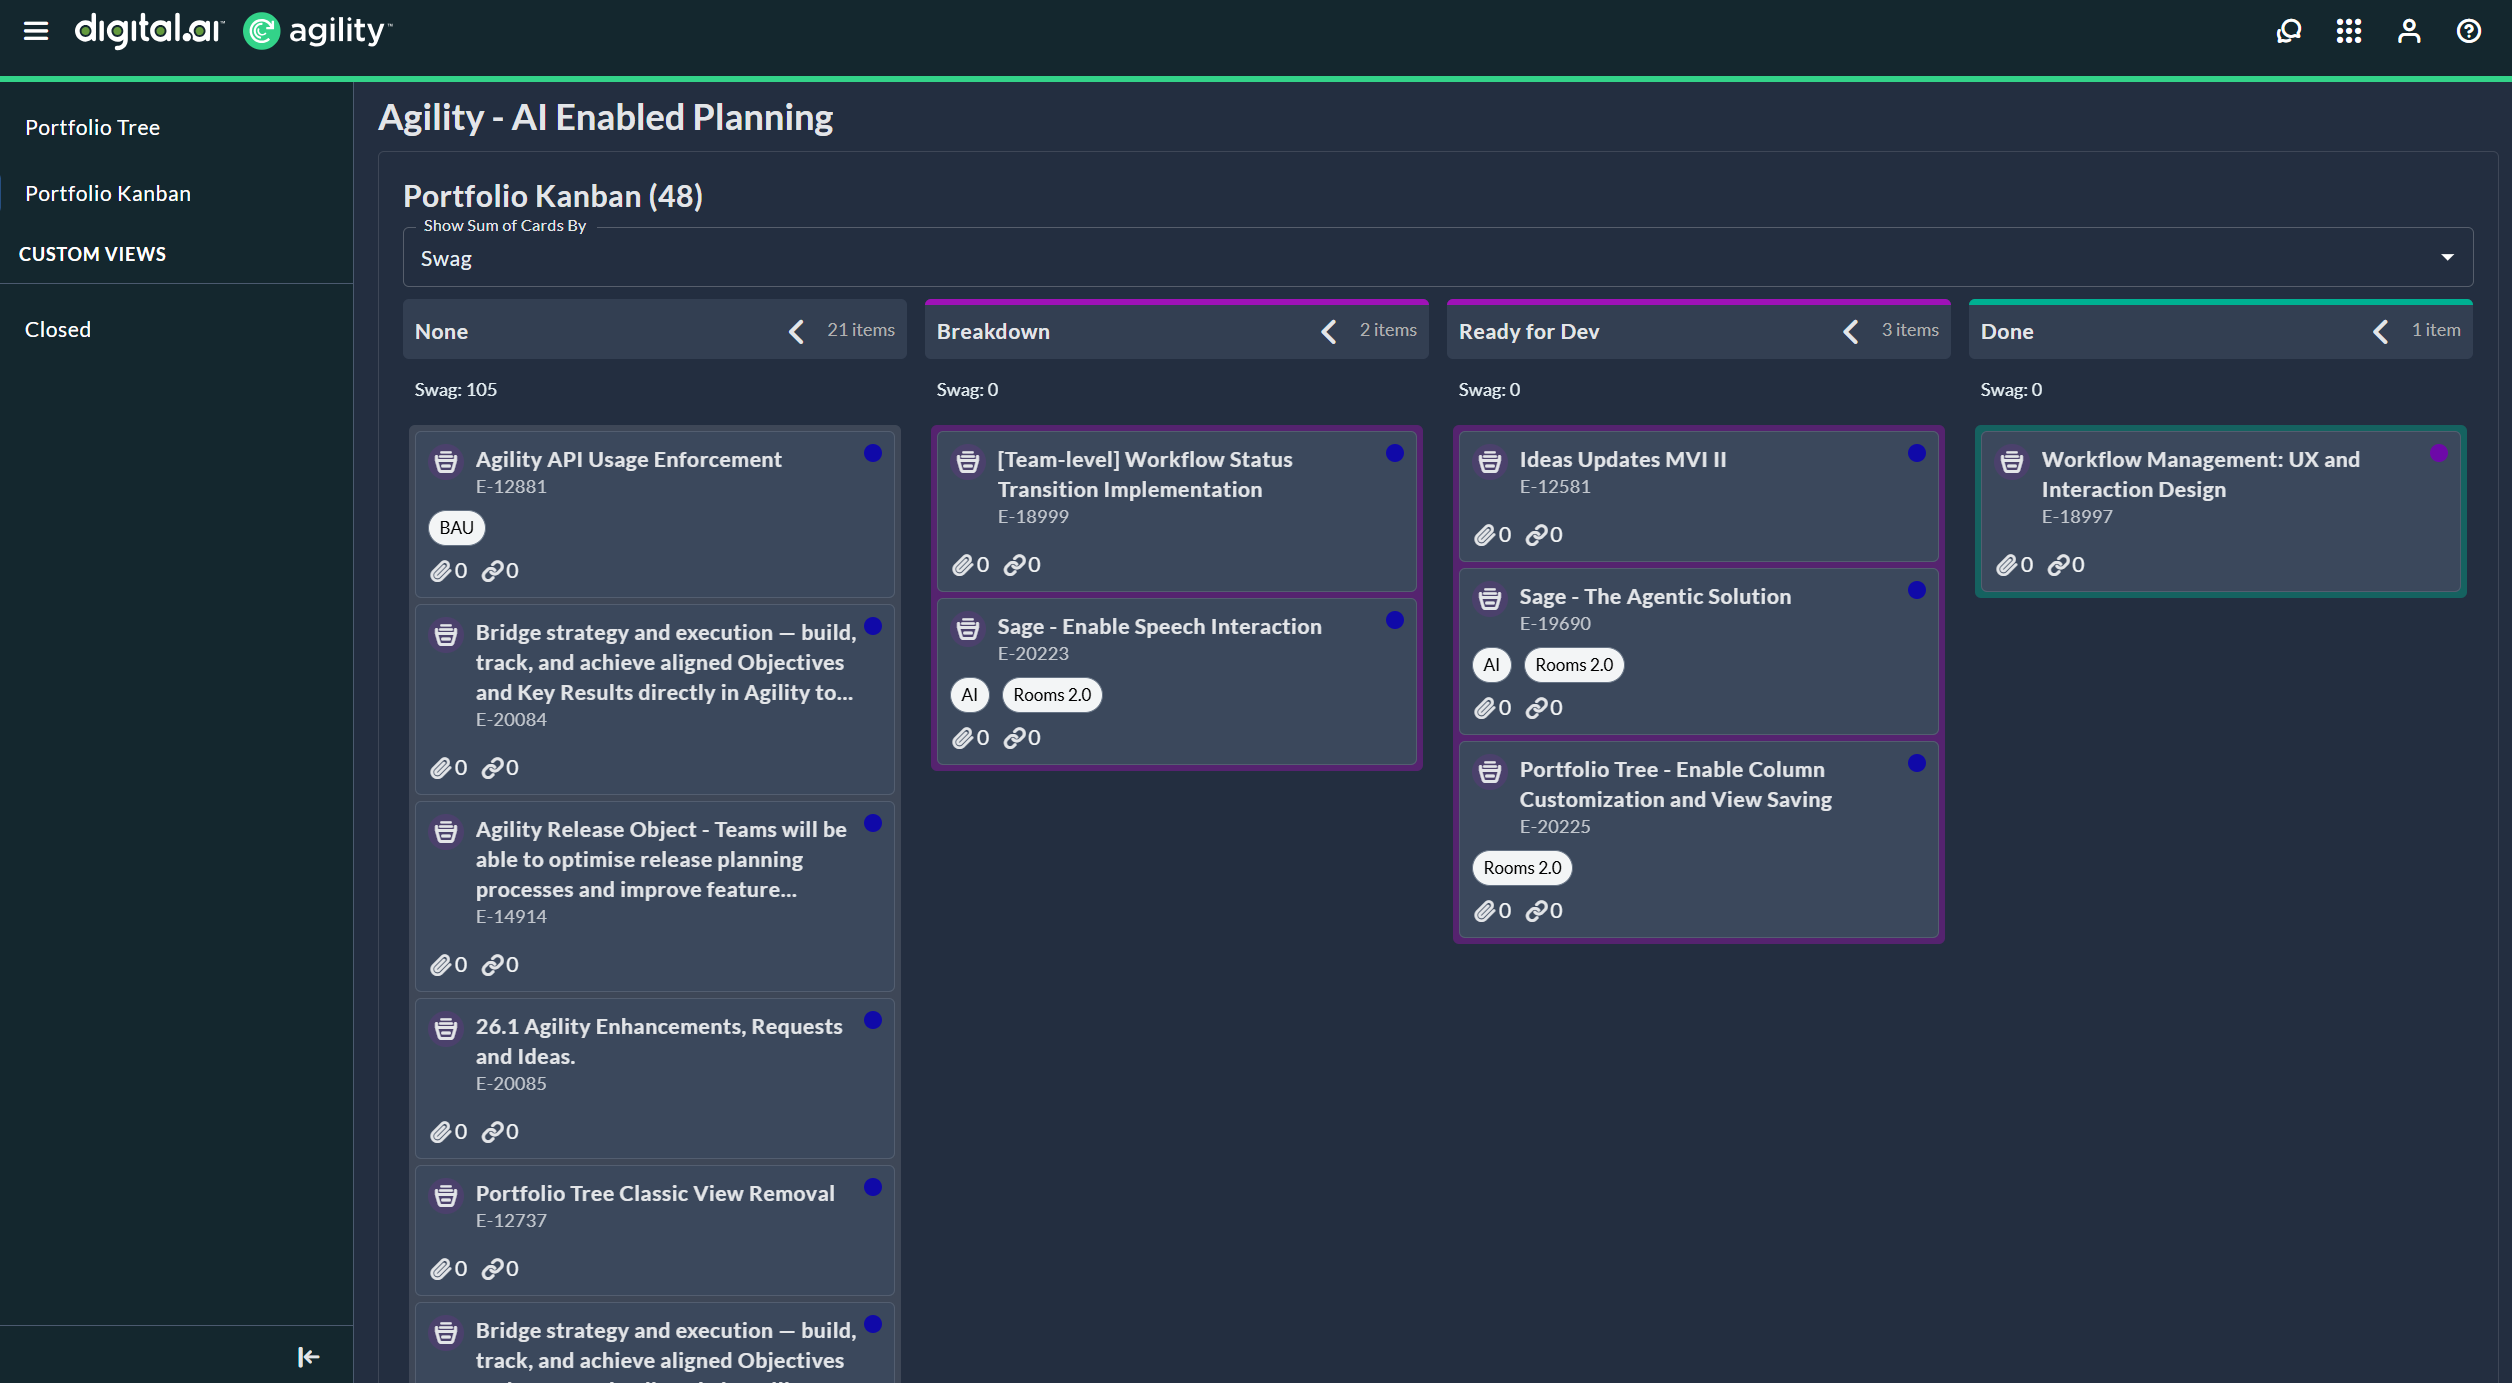2512x1383 pixels.
Task: Select Portfolio Kanban in the sidebar
Action: coord(108,193)
